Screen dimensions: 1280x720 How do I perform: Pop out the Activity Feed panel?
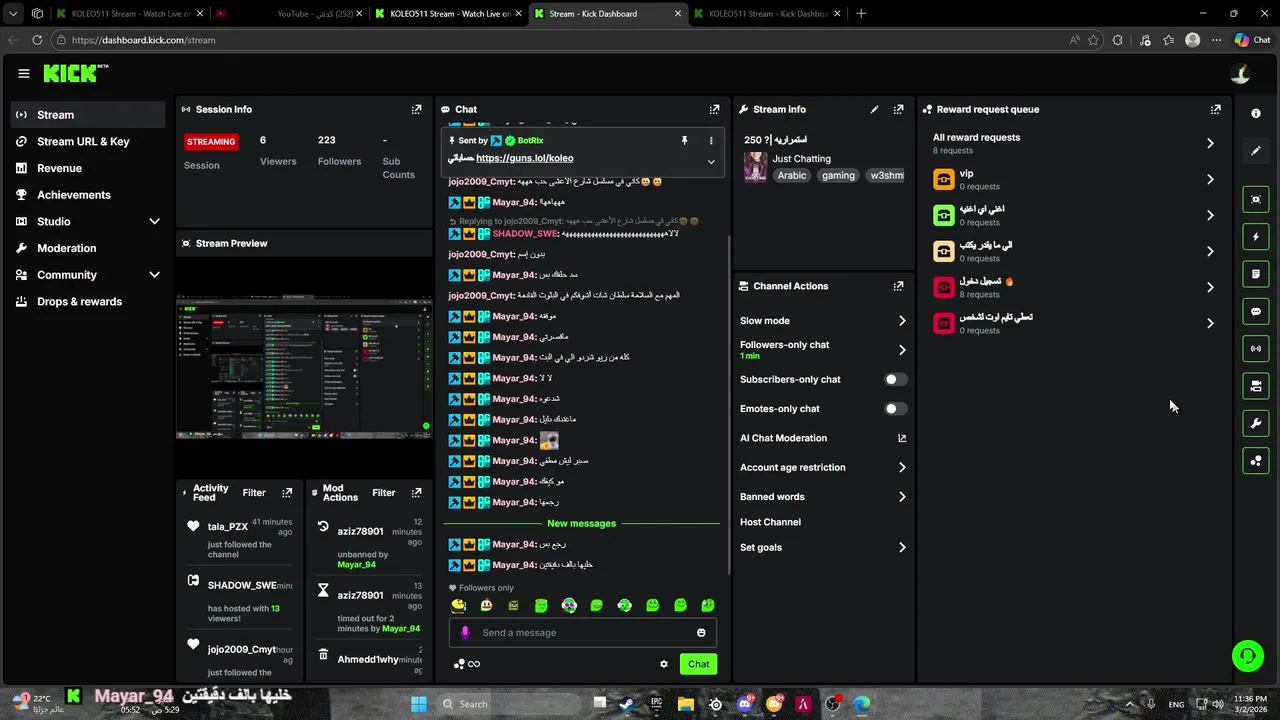287,493
